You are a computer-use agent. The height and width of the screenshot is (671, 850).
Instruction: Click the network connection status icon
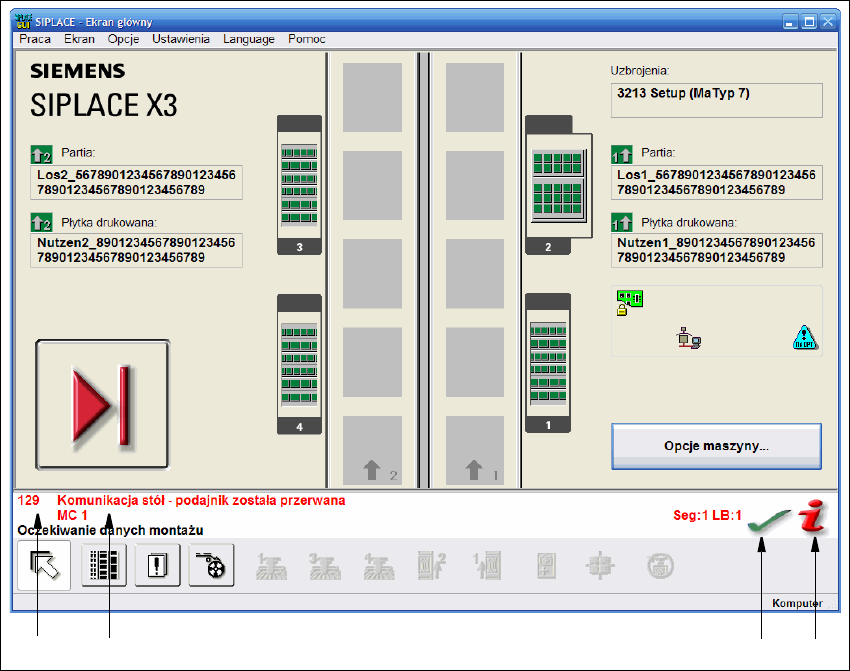[688, 338]
